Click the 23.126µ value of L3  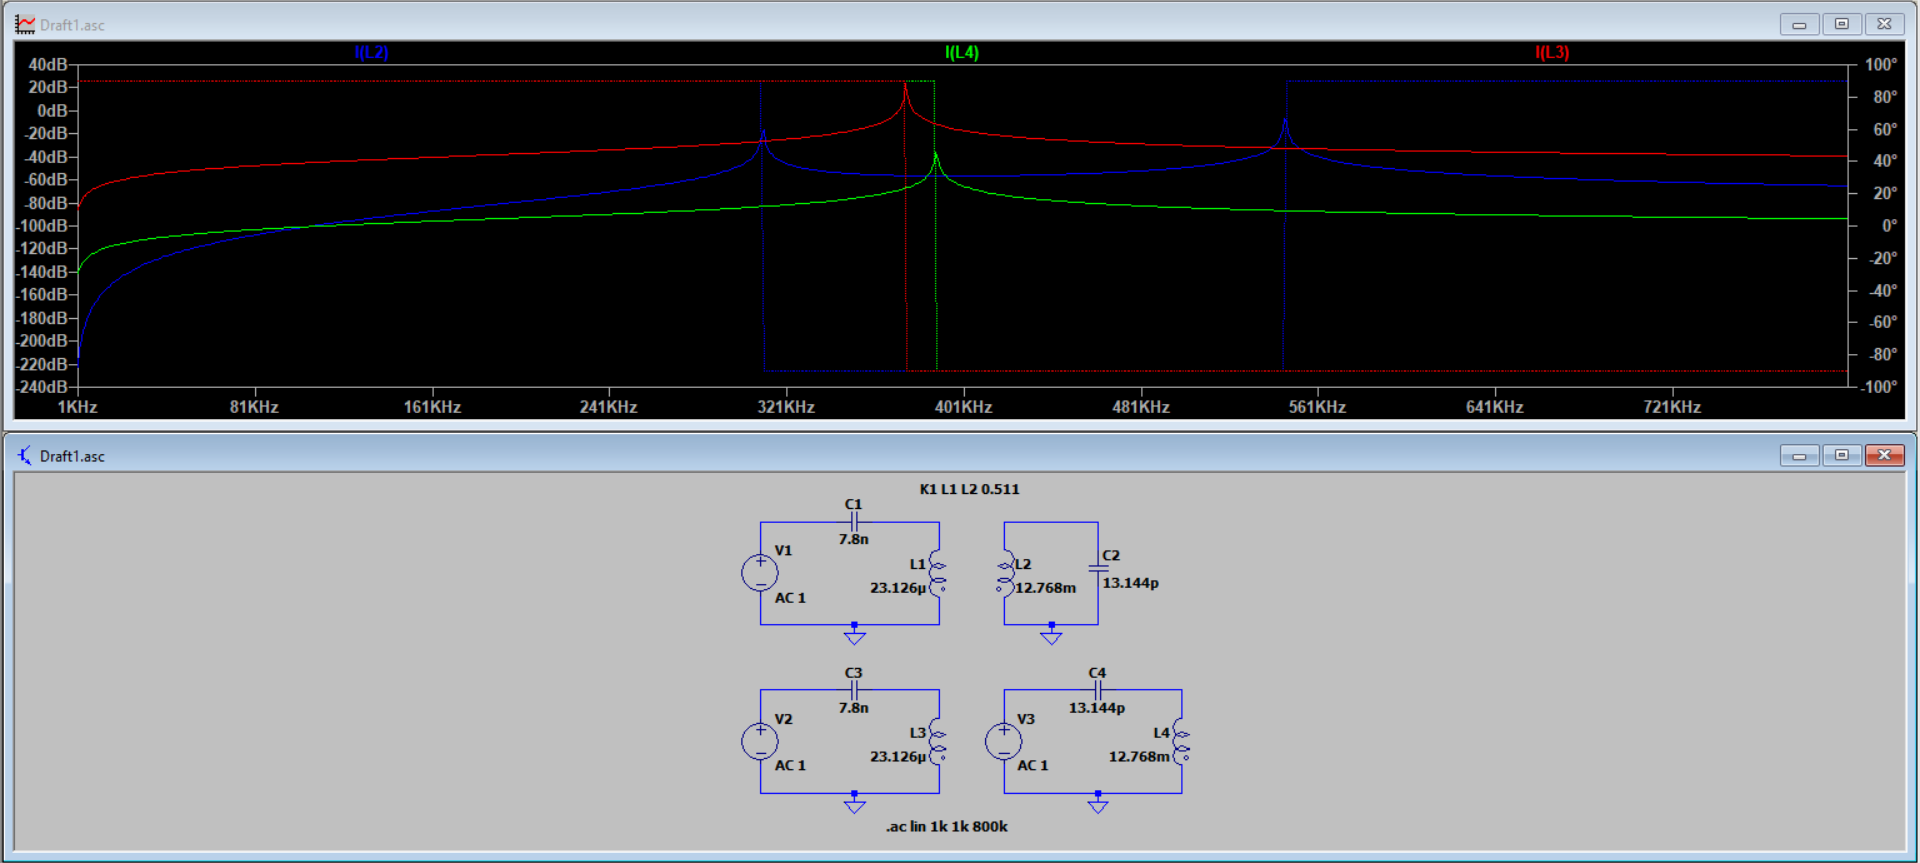pos(898,757)
